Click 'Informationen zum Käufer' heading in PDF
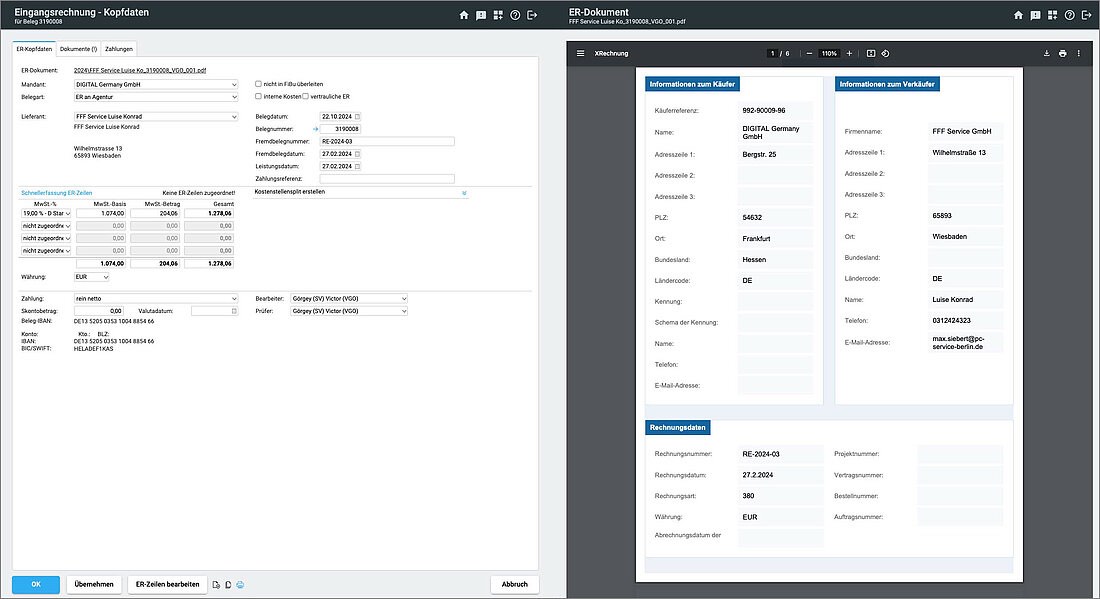1100x599 pixels. tap(692, 84)
